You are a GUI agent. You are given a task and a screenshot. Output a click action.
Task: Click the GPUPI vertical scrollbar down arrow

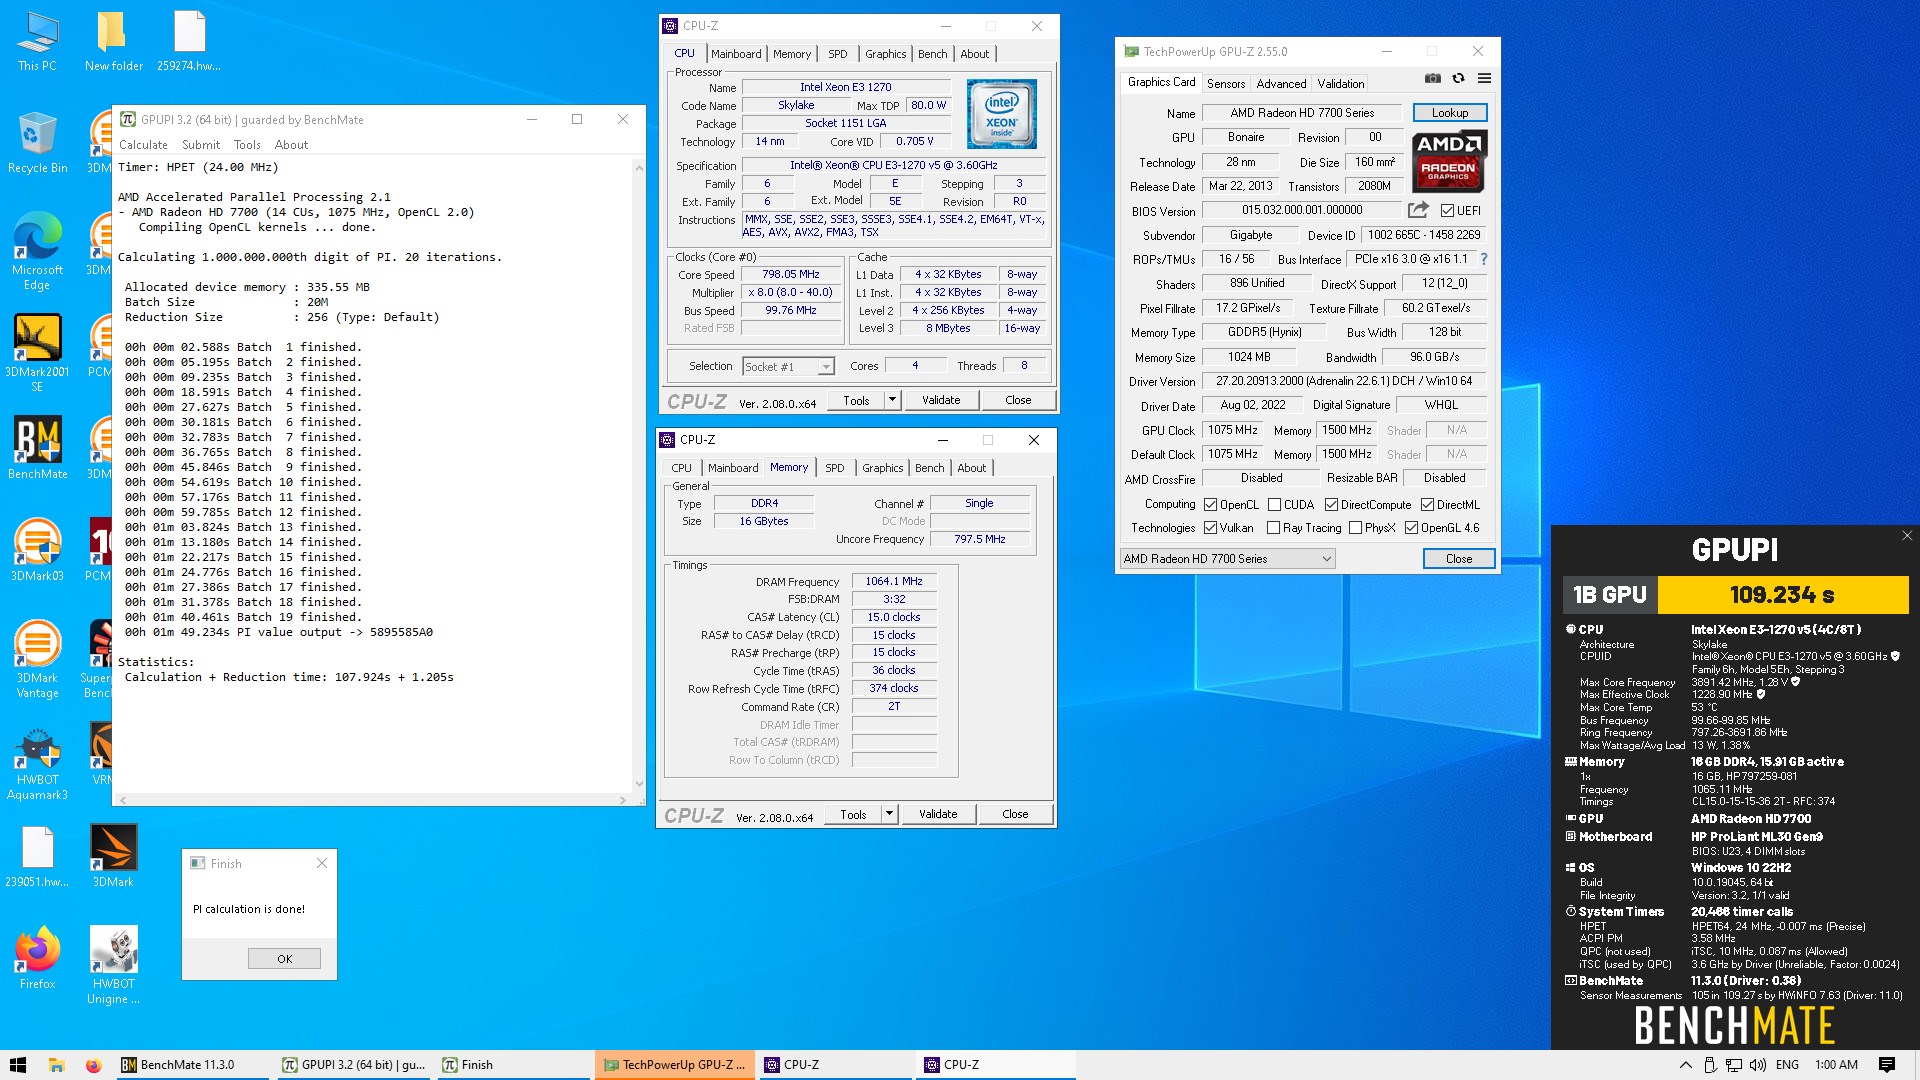coord(639,785)
